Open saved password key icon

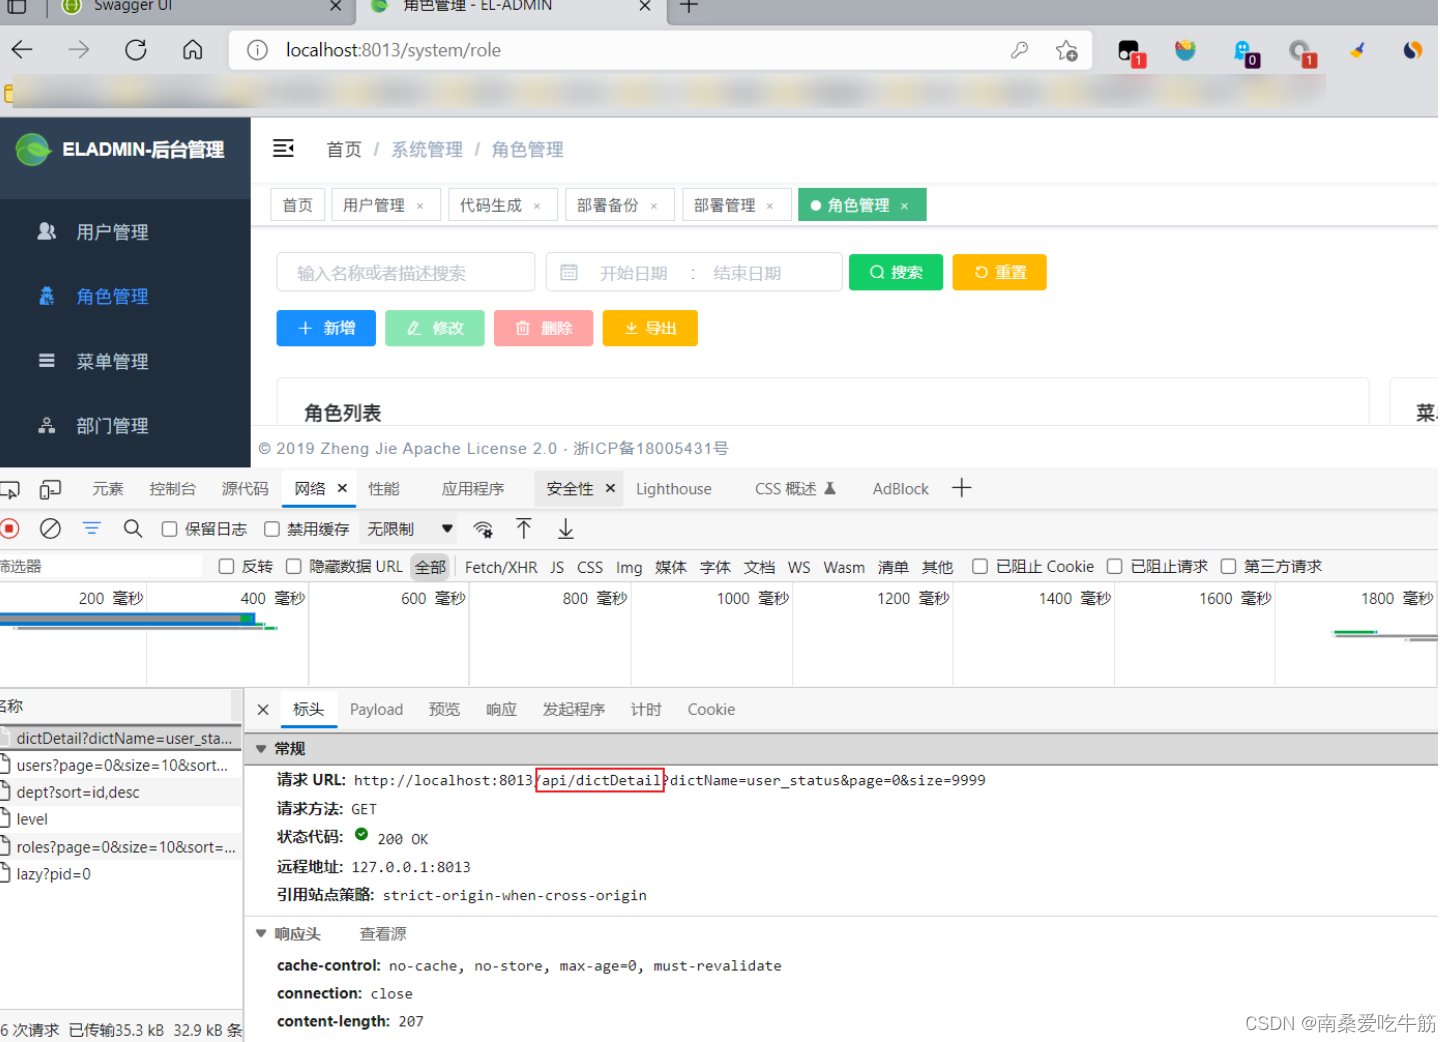coord(1019,50)
